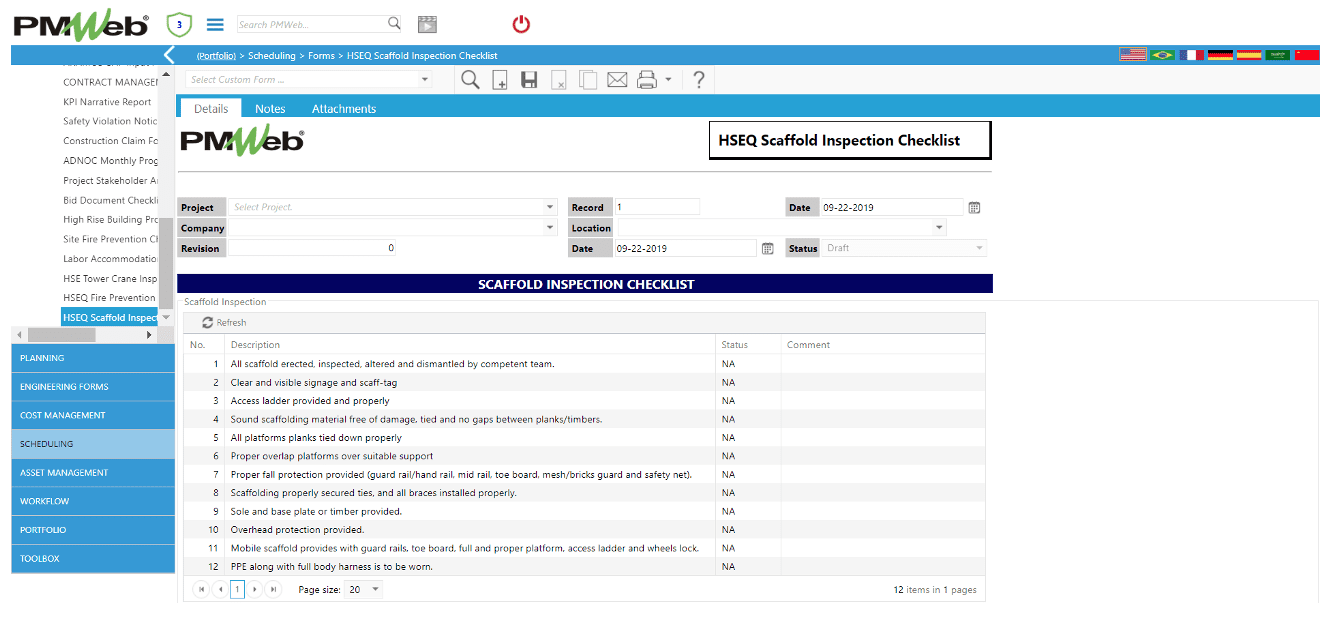Print the form using the printer icon

[647, 79]
